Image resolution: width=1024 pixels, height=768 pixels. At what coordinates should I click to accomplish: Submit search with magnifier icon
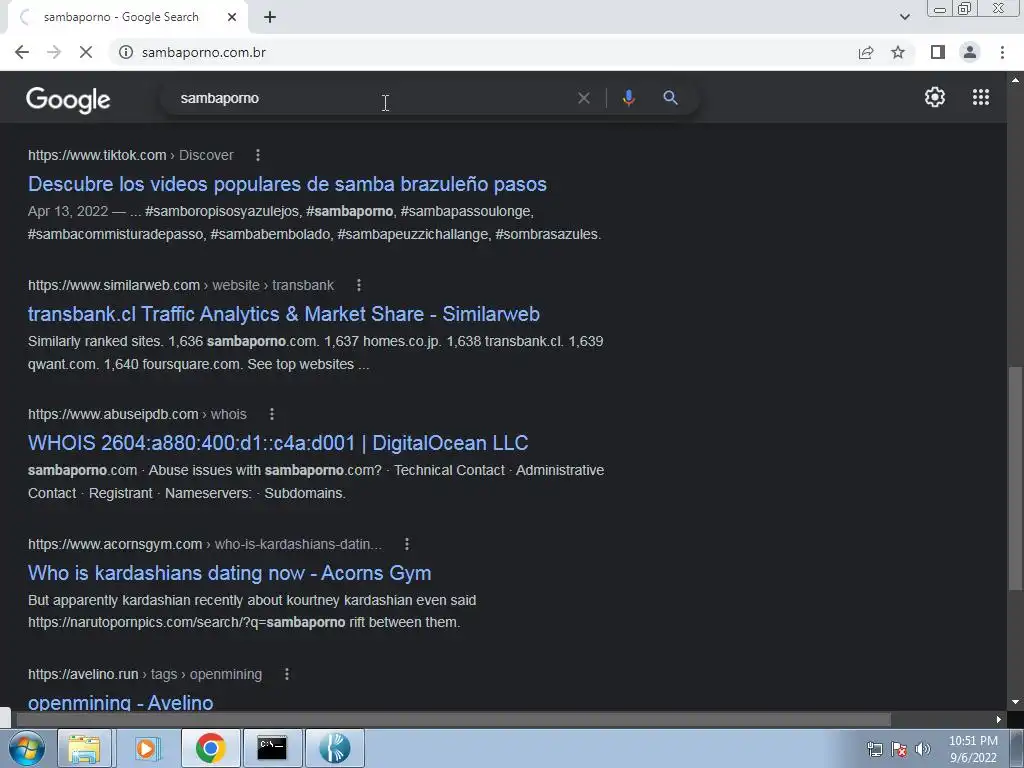[x=670, y=98]
